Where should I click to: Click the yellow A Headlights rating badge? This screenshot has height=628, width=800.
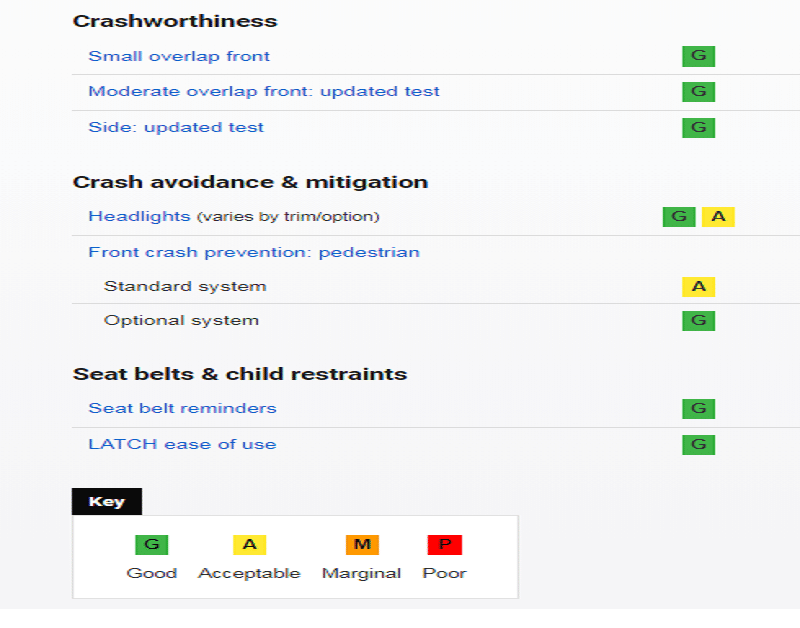click(x=718, y=217)
